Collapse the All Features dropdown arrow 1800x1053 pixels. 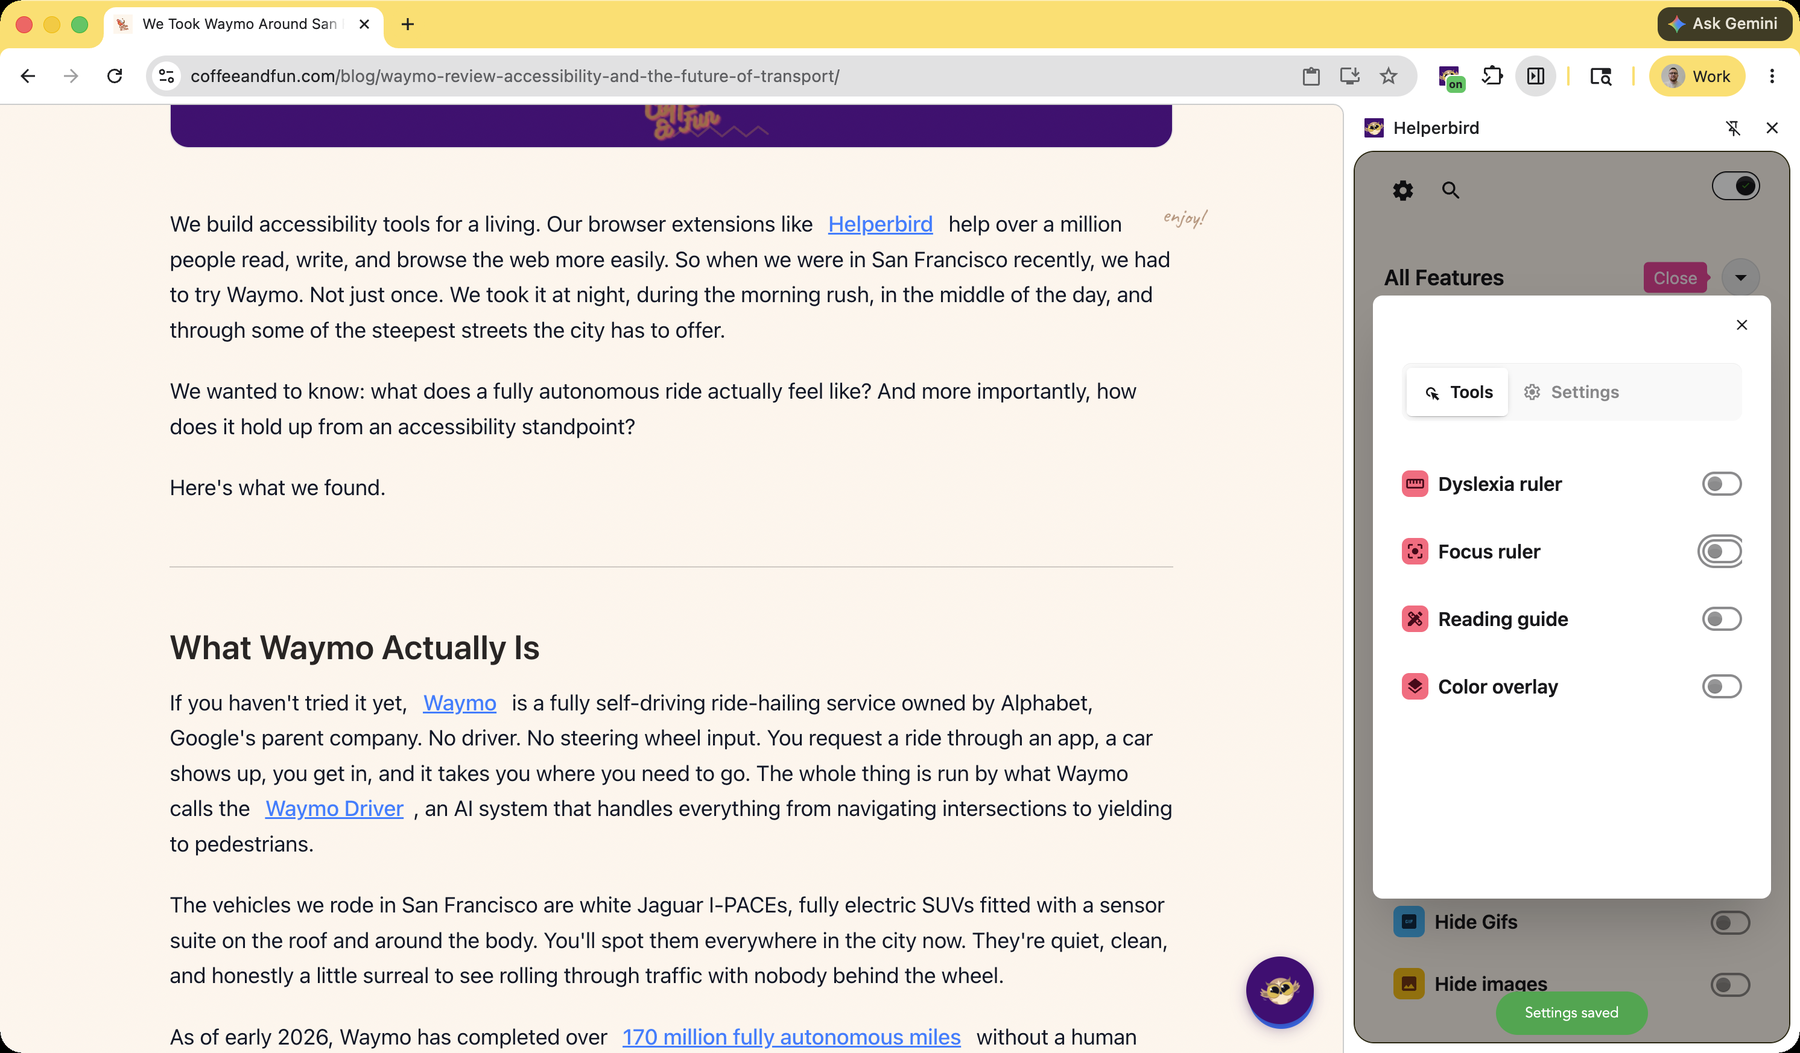1741,278
